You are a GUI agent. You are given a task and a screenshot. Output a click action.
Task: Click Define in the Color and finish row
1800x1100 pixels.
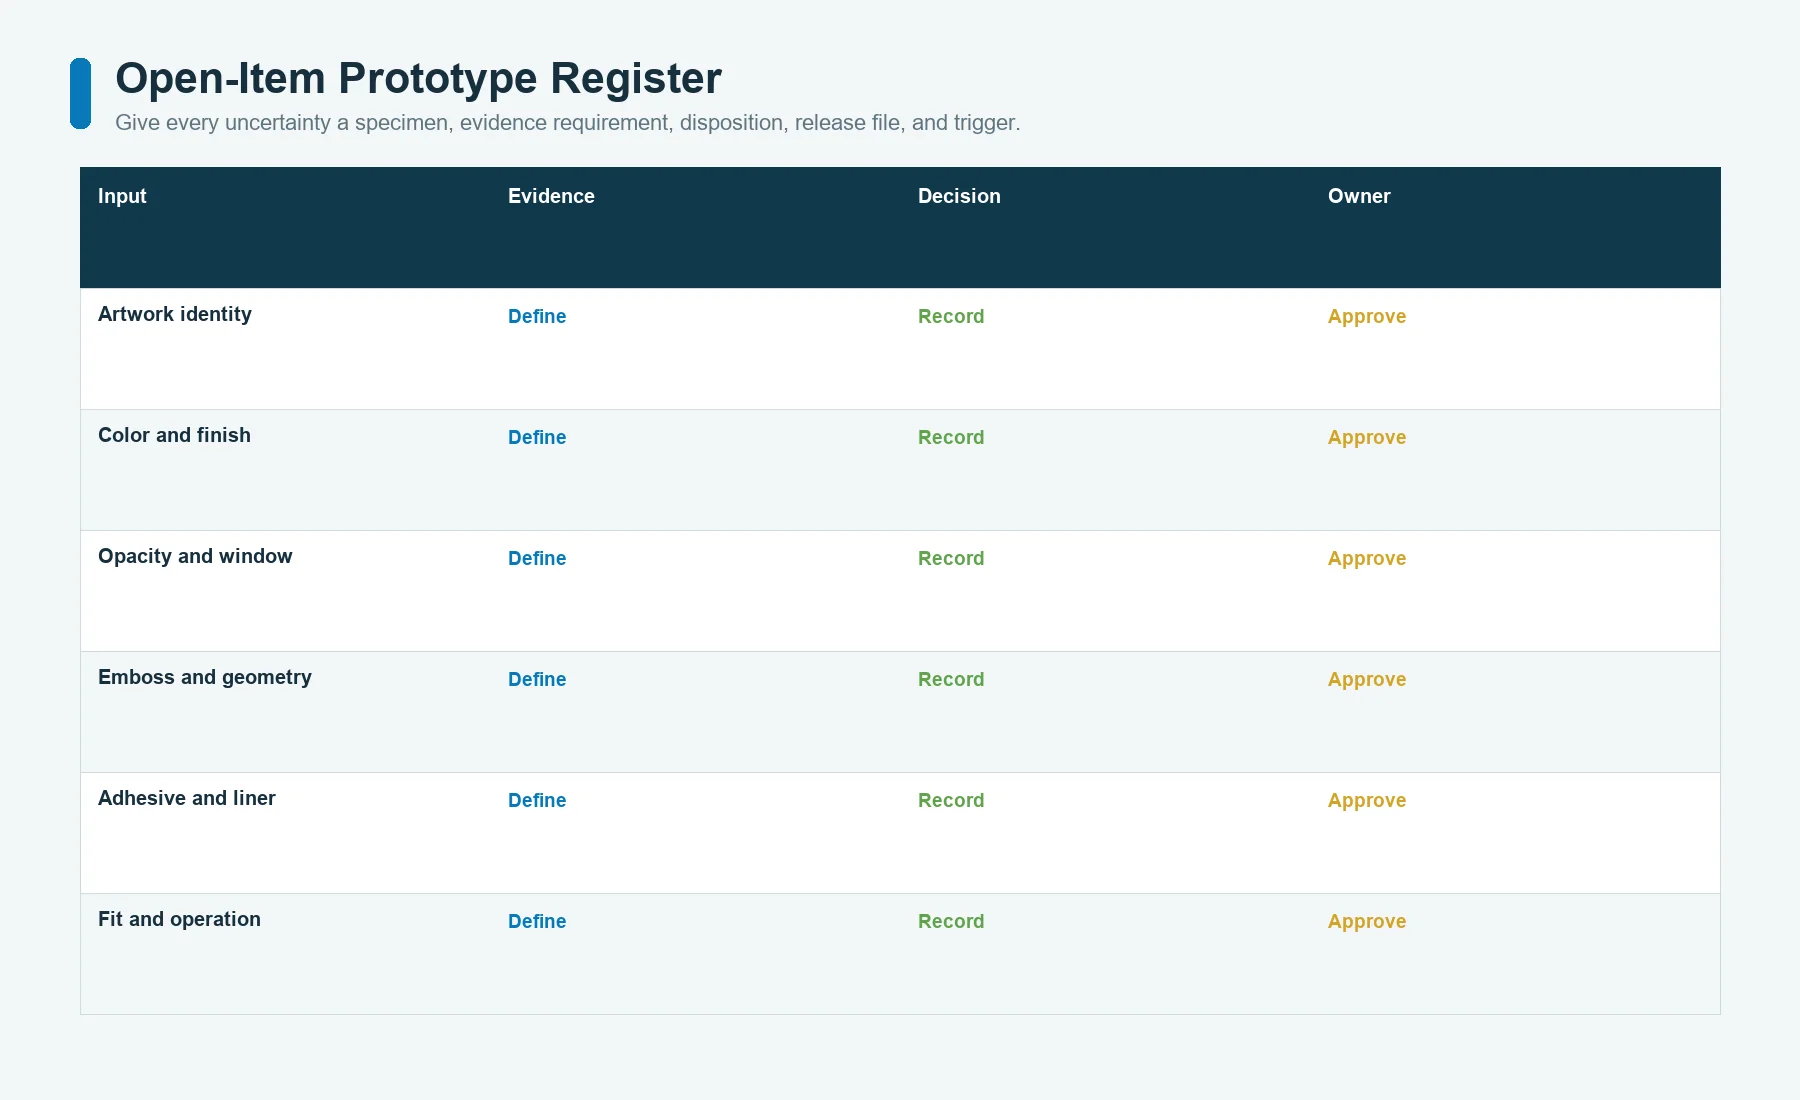[537, 437]
